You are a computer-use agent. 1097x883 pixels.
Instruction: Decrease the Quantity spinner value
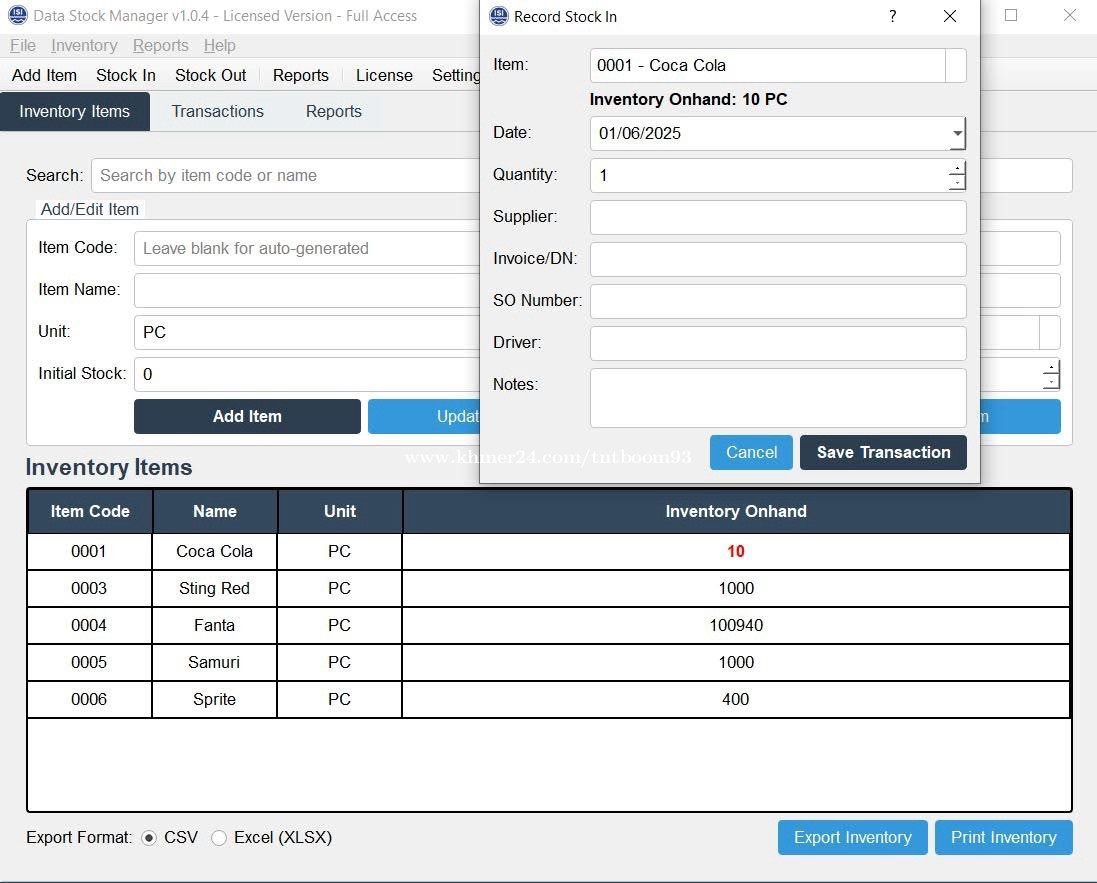(x=957, y=183)
